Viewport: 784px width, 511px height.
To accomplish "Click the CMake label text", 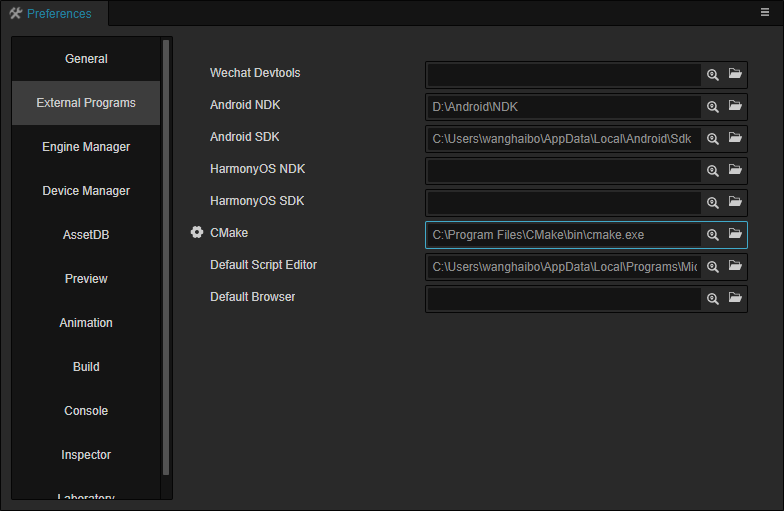I will tap(229, 233).
